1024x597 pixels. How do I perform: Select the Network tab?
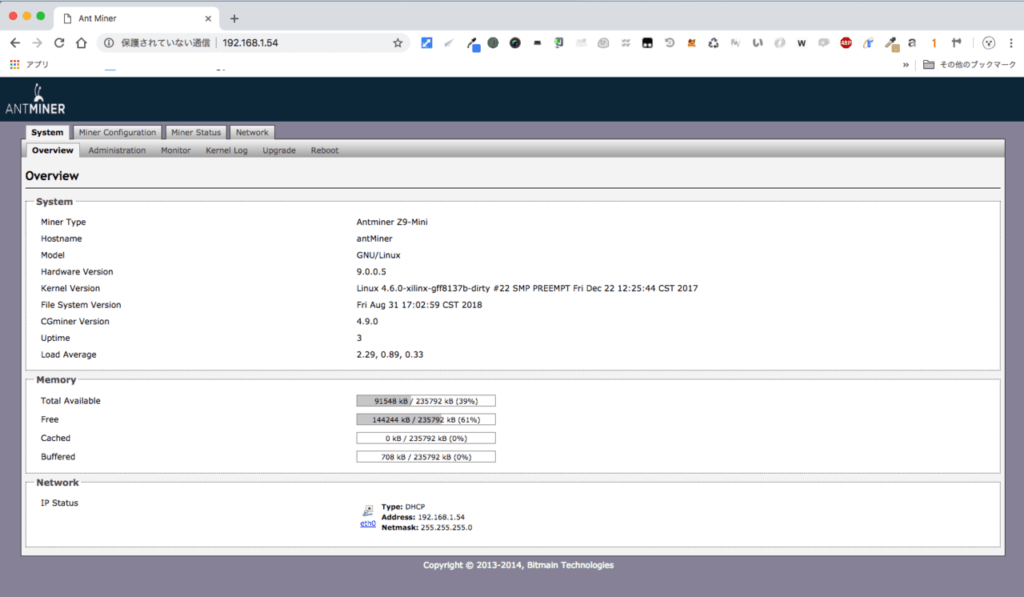click(x=252, y=132)
